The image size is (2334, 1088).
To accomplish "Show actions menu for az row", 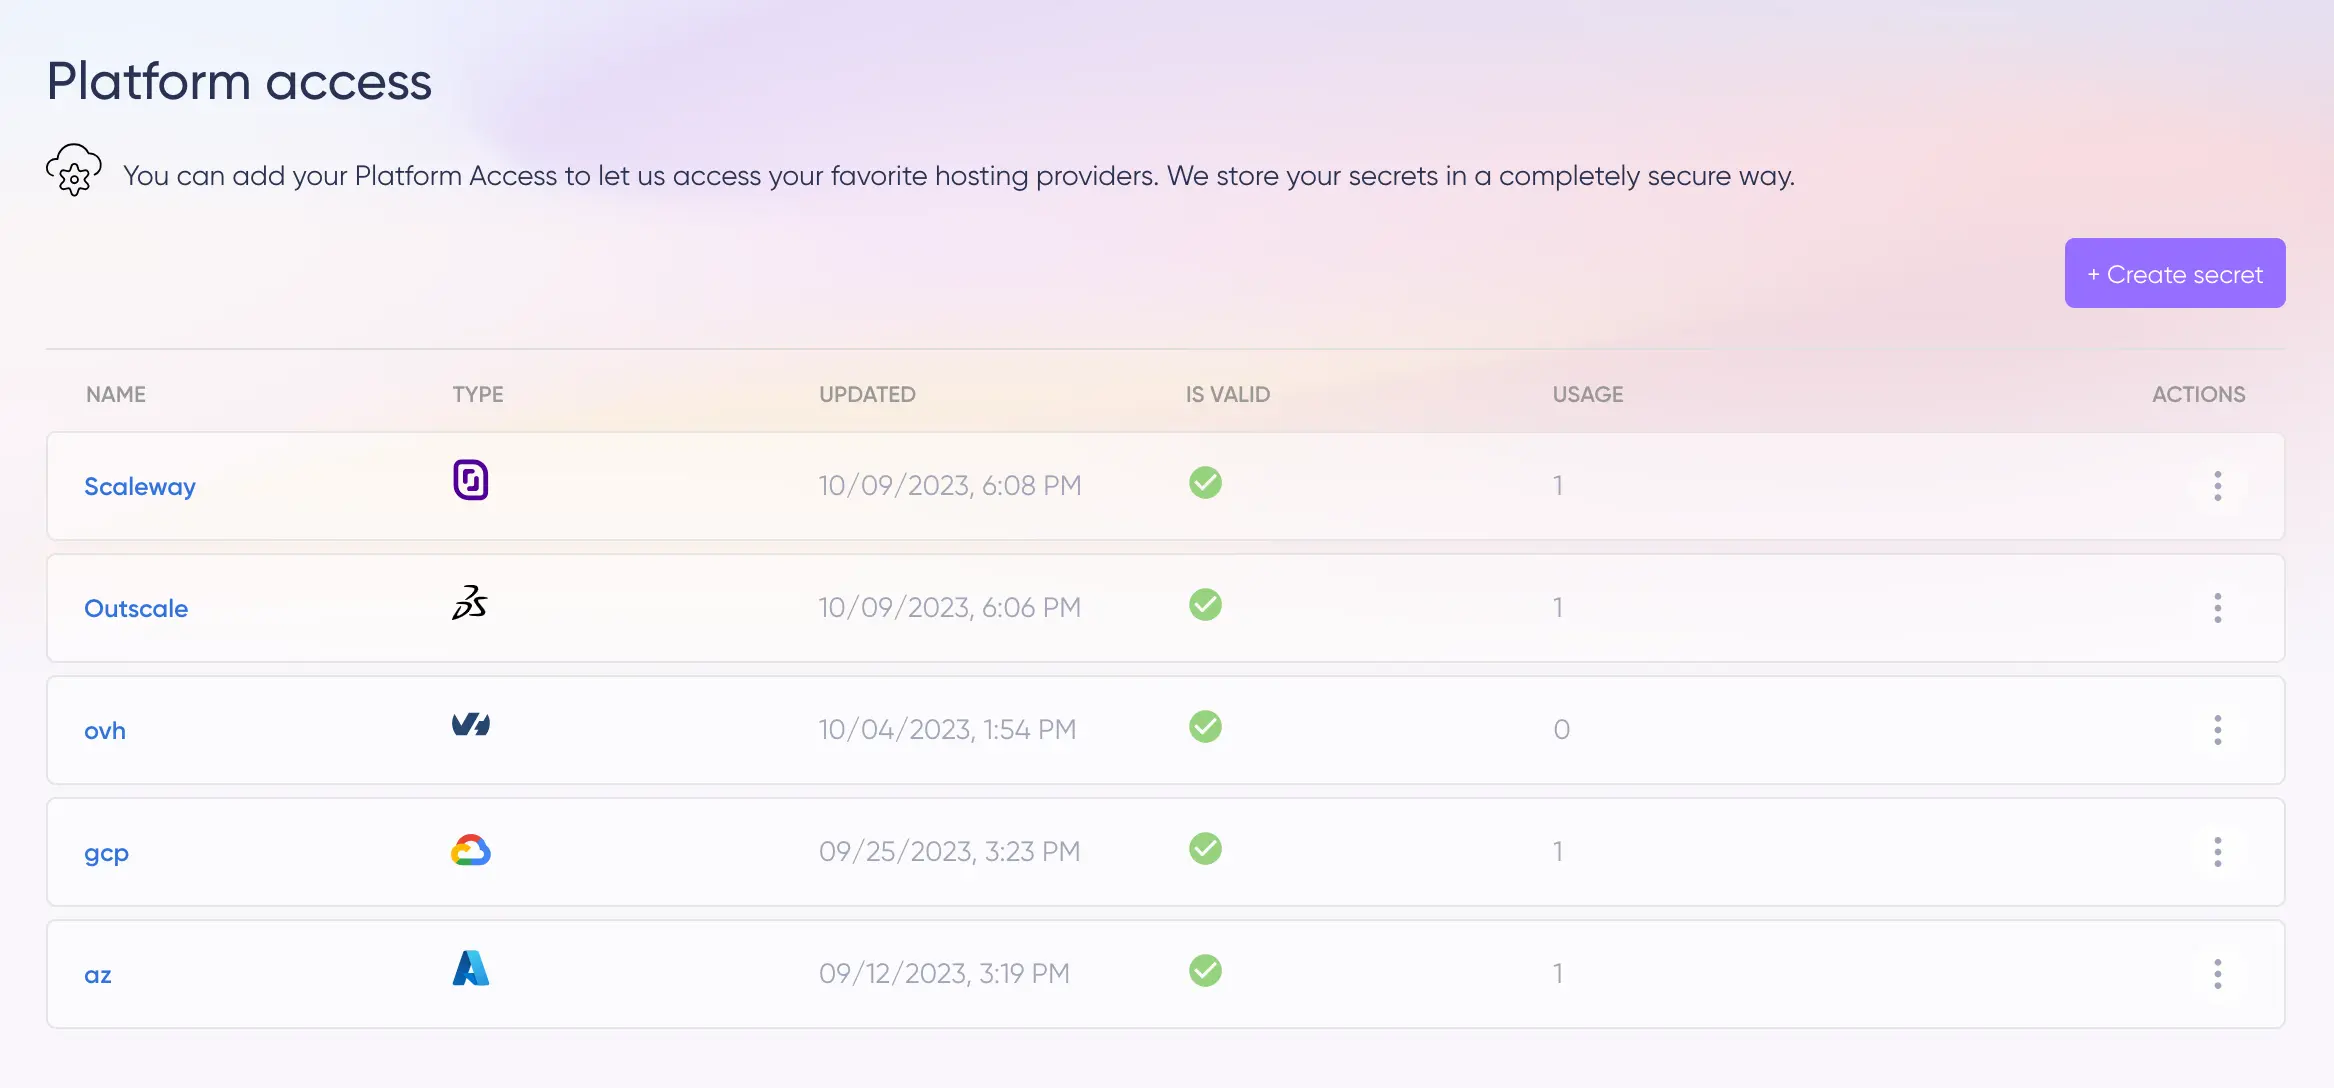I will click(x=2217, y=974).
